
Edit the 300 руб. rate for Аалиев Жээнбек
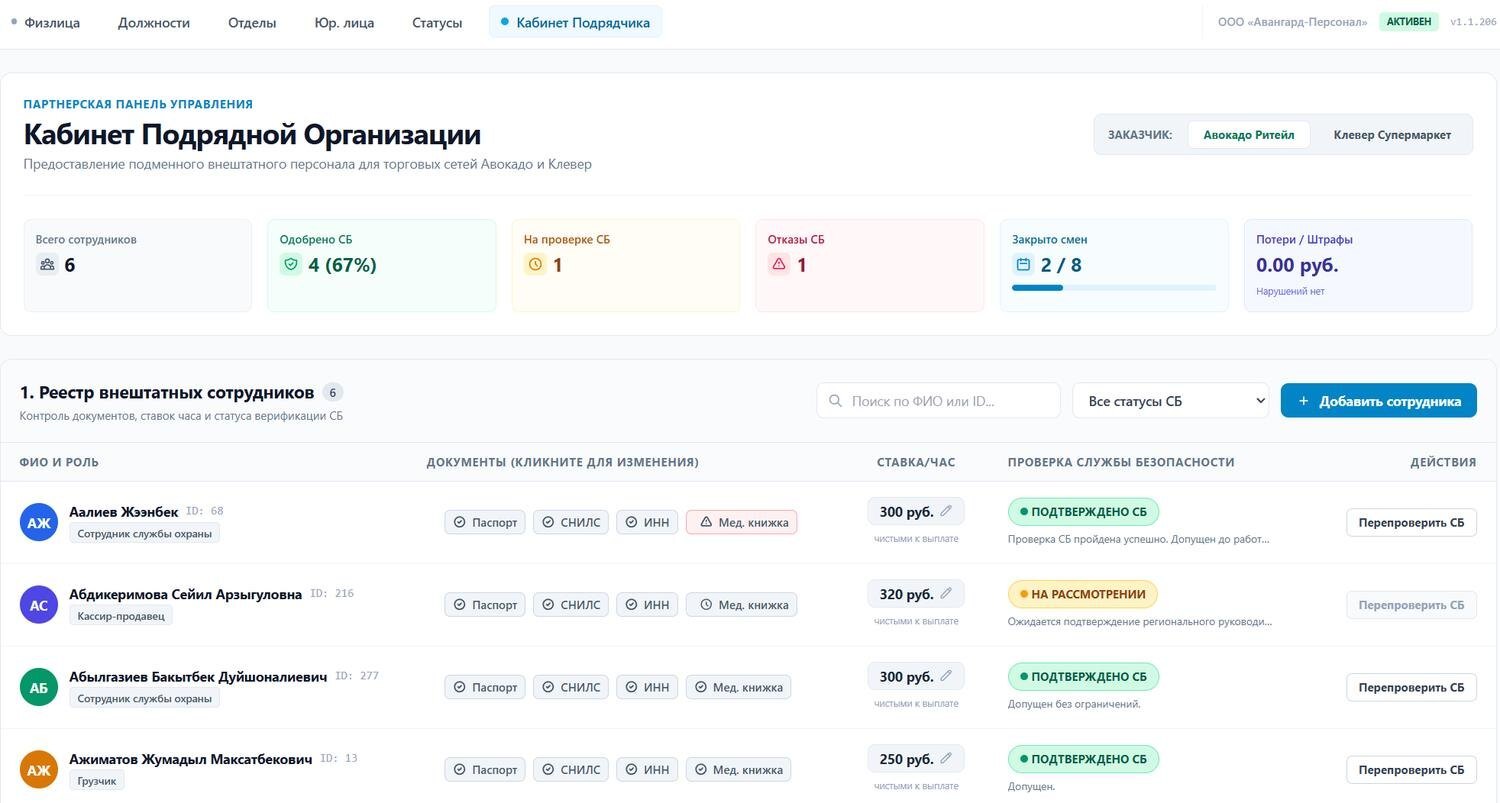click(x=916, y=511)
